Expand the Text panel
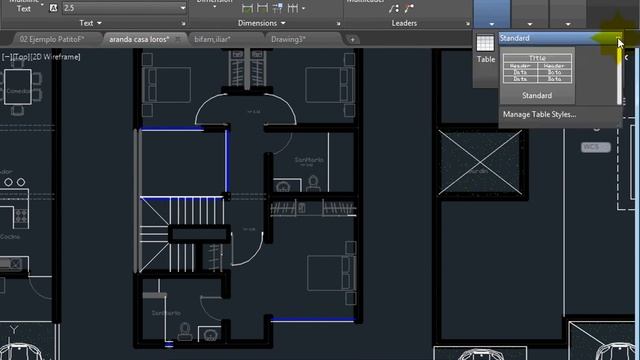 point(91,23)
